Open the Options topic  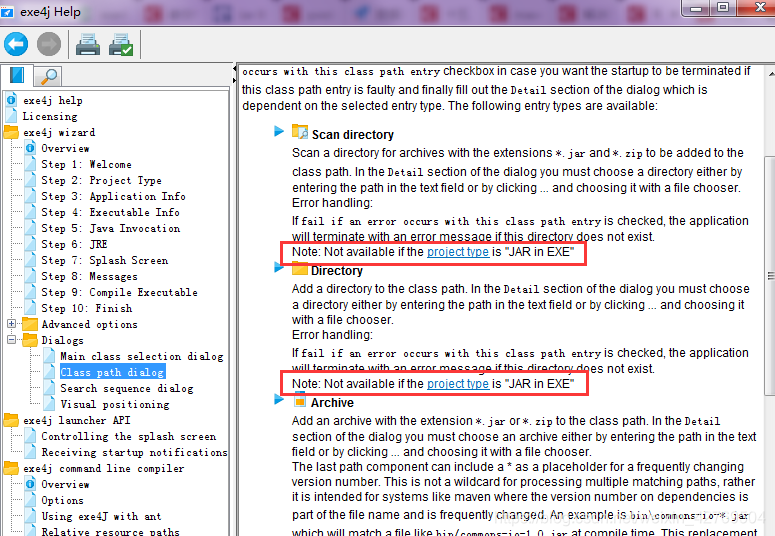coord(62,500)
